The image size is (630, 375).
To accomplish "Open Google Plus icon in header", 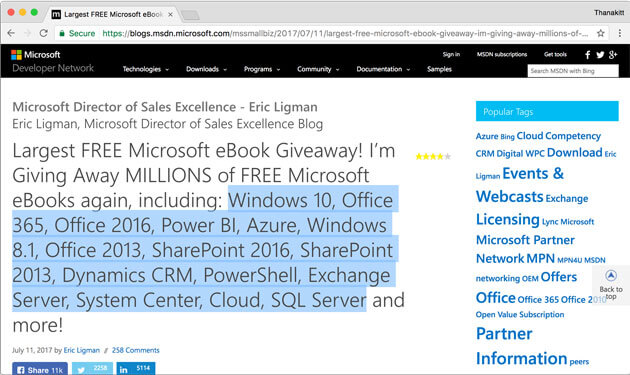I will [613, 55].
